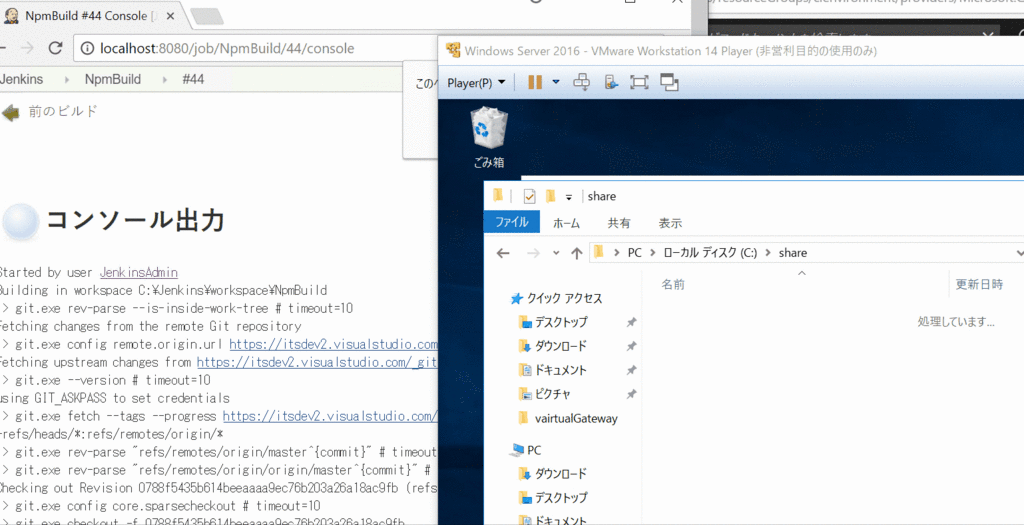Unpin デスクトップ with its pin icon
The width and height of the screenshot is (1024, 525).
[x=631, y=323]
